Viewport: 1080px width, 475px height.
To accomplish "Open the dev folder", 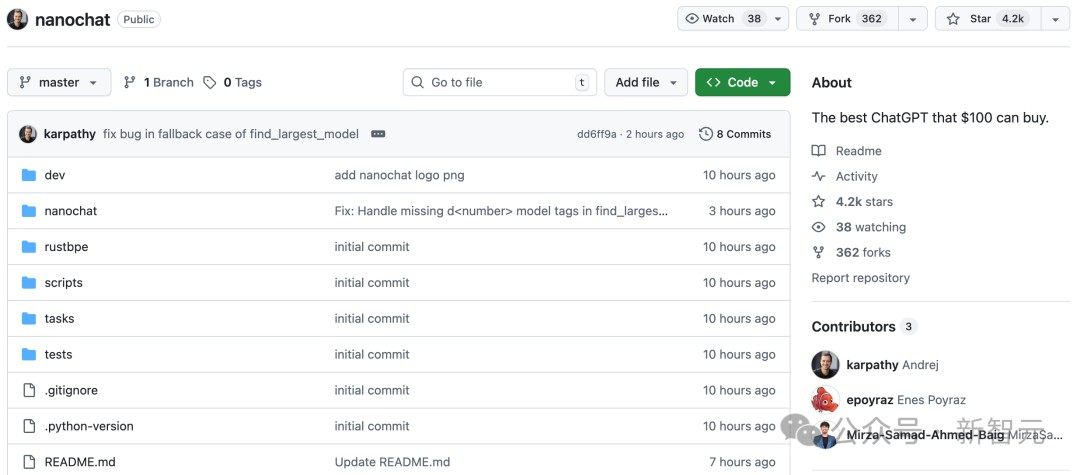I will [55, 175].
